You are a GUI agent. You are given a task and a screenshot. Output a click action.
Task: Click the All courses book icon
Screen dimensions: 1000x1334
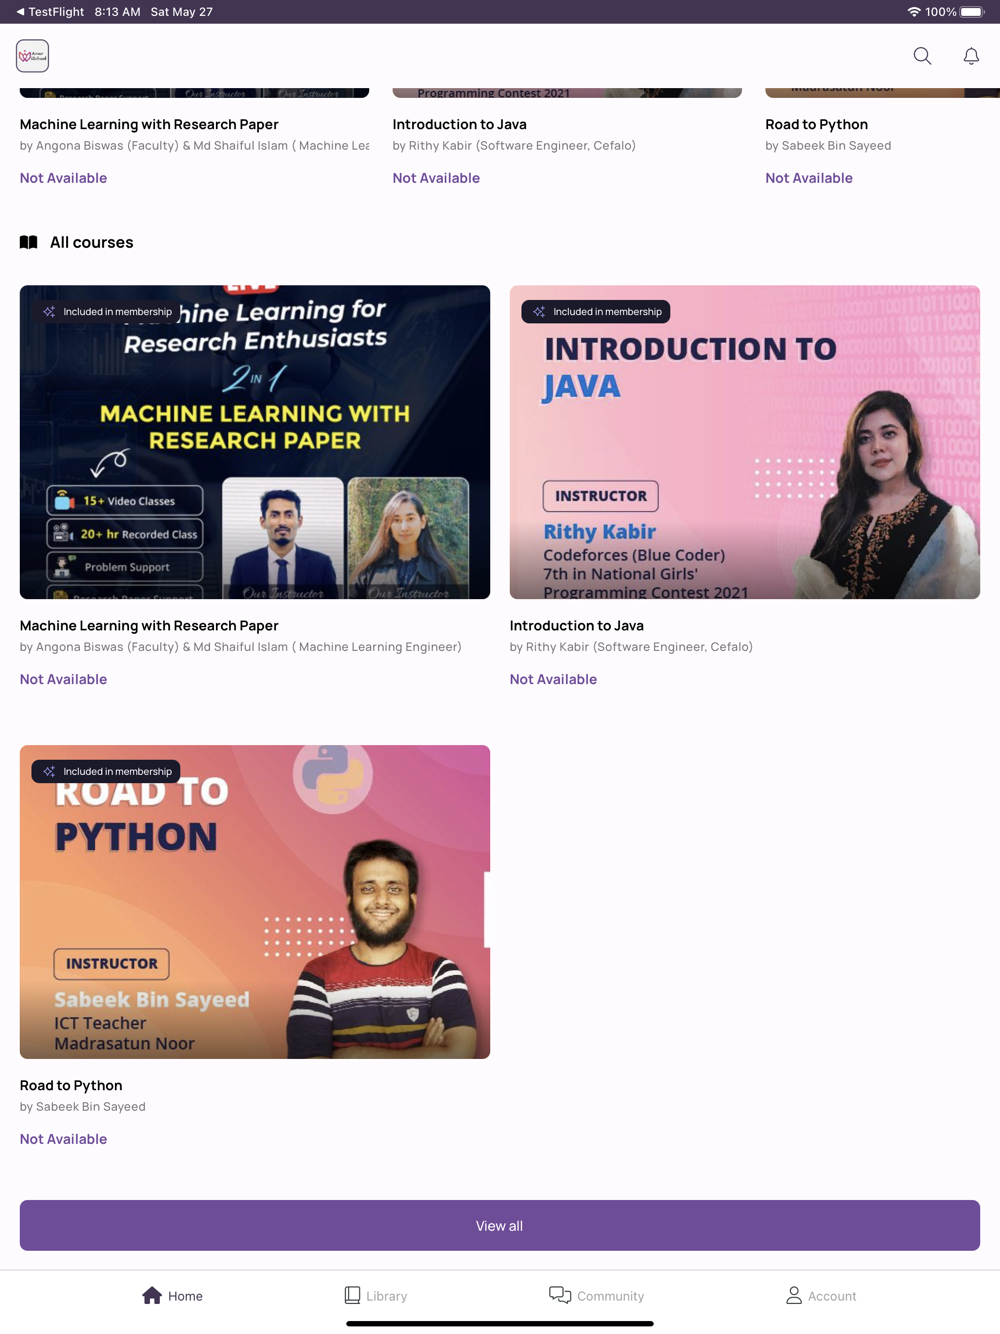[x=29, y=242]
